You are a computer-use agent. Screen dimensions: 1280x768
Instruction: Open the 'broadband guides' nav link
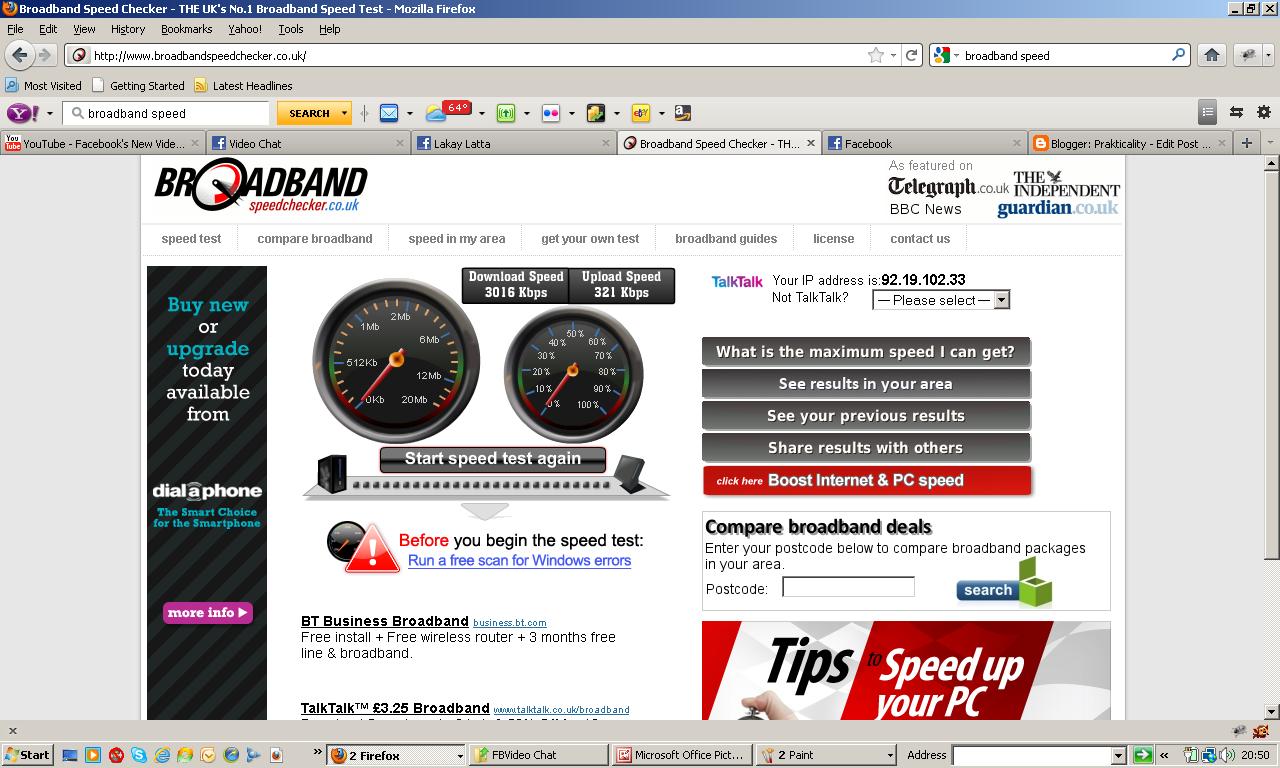pyautogui.click(x=726, y=239)
